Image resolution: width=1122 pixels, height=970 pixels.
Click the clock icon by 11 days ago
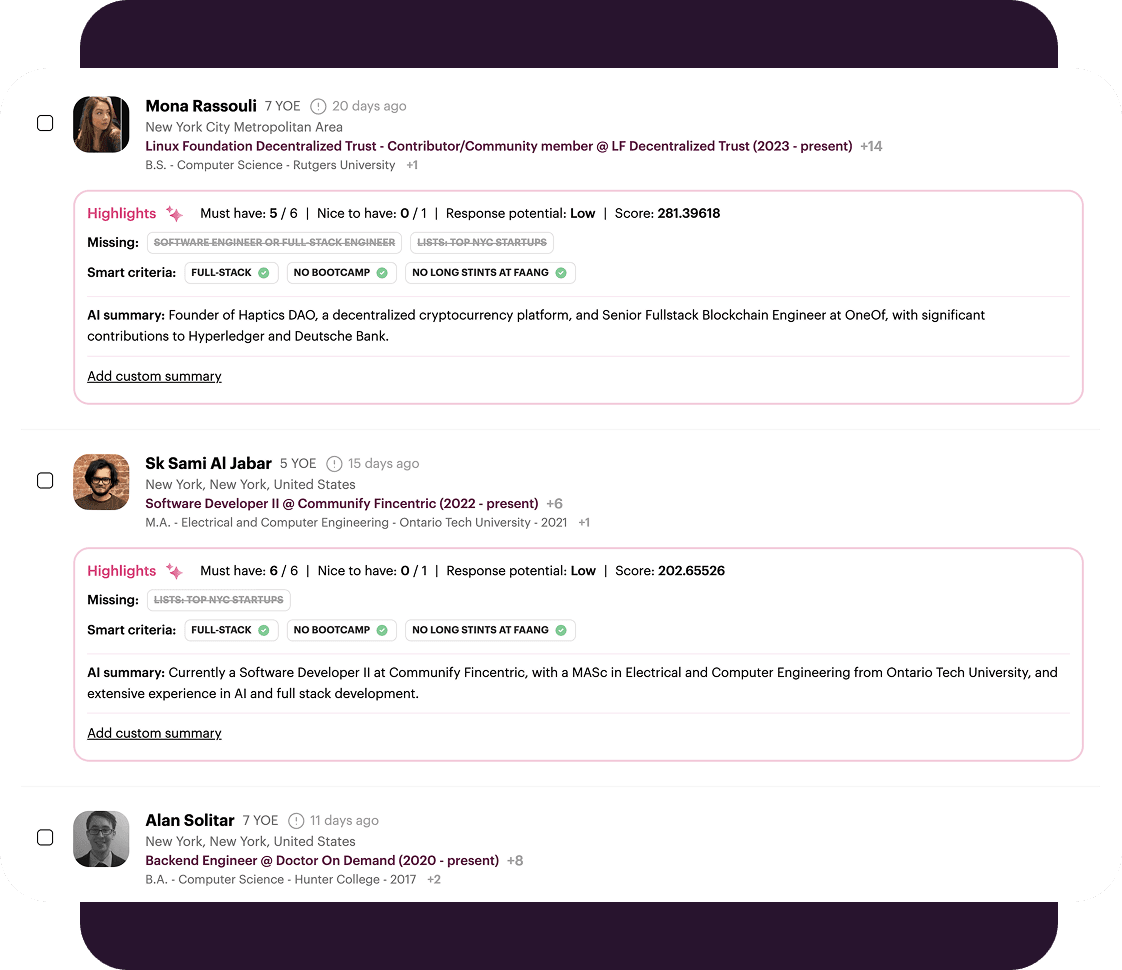(x=296, y=821)
